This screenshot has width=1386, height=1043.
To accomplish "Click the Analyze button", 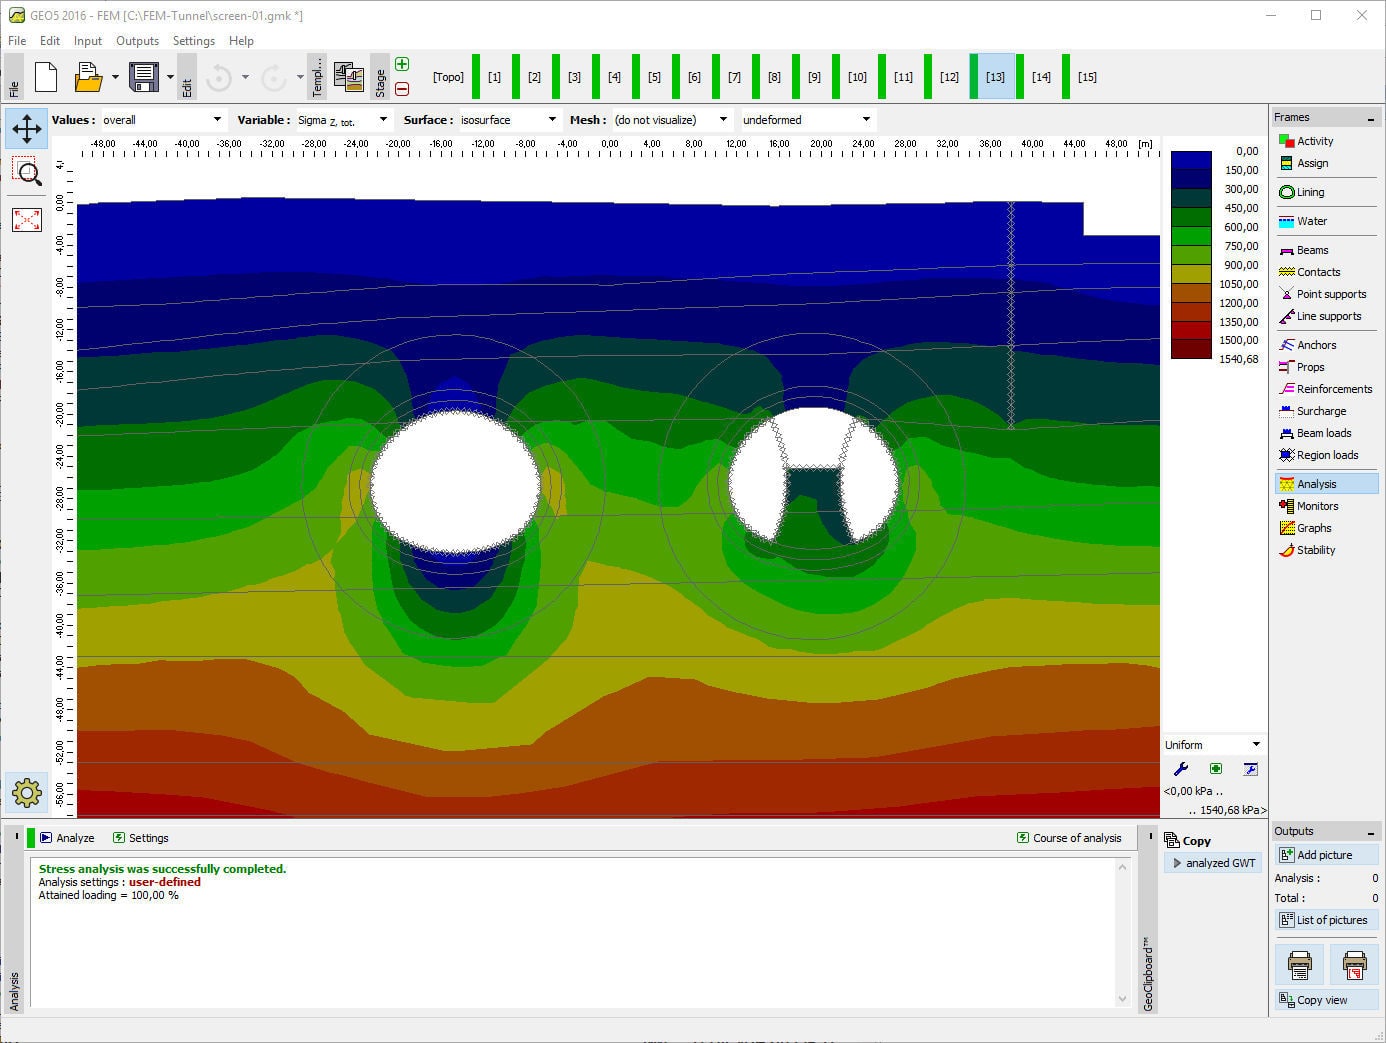I will click(69, 838).
